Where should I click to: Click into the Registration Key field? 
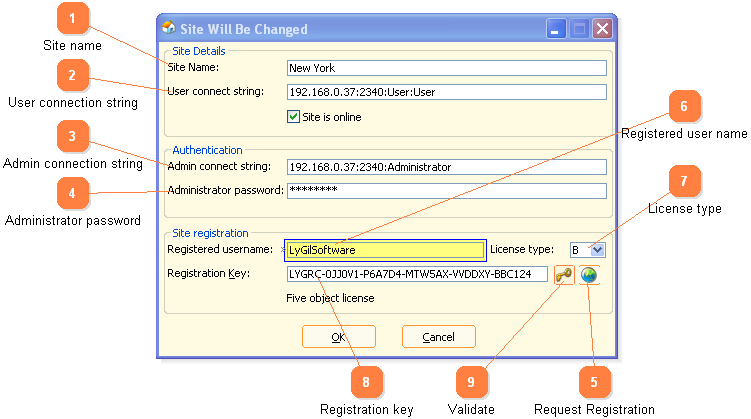pyautogui.click(x=417, y=274)
